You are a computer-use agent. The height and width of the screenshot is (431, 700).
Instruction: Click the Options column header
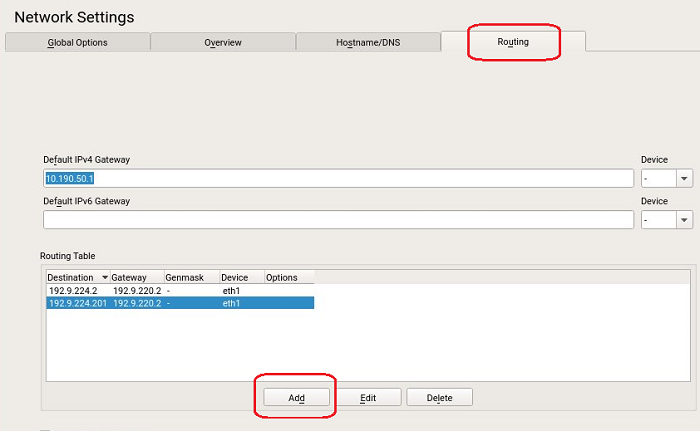tap(287, 277)
